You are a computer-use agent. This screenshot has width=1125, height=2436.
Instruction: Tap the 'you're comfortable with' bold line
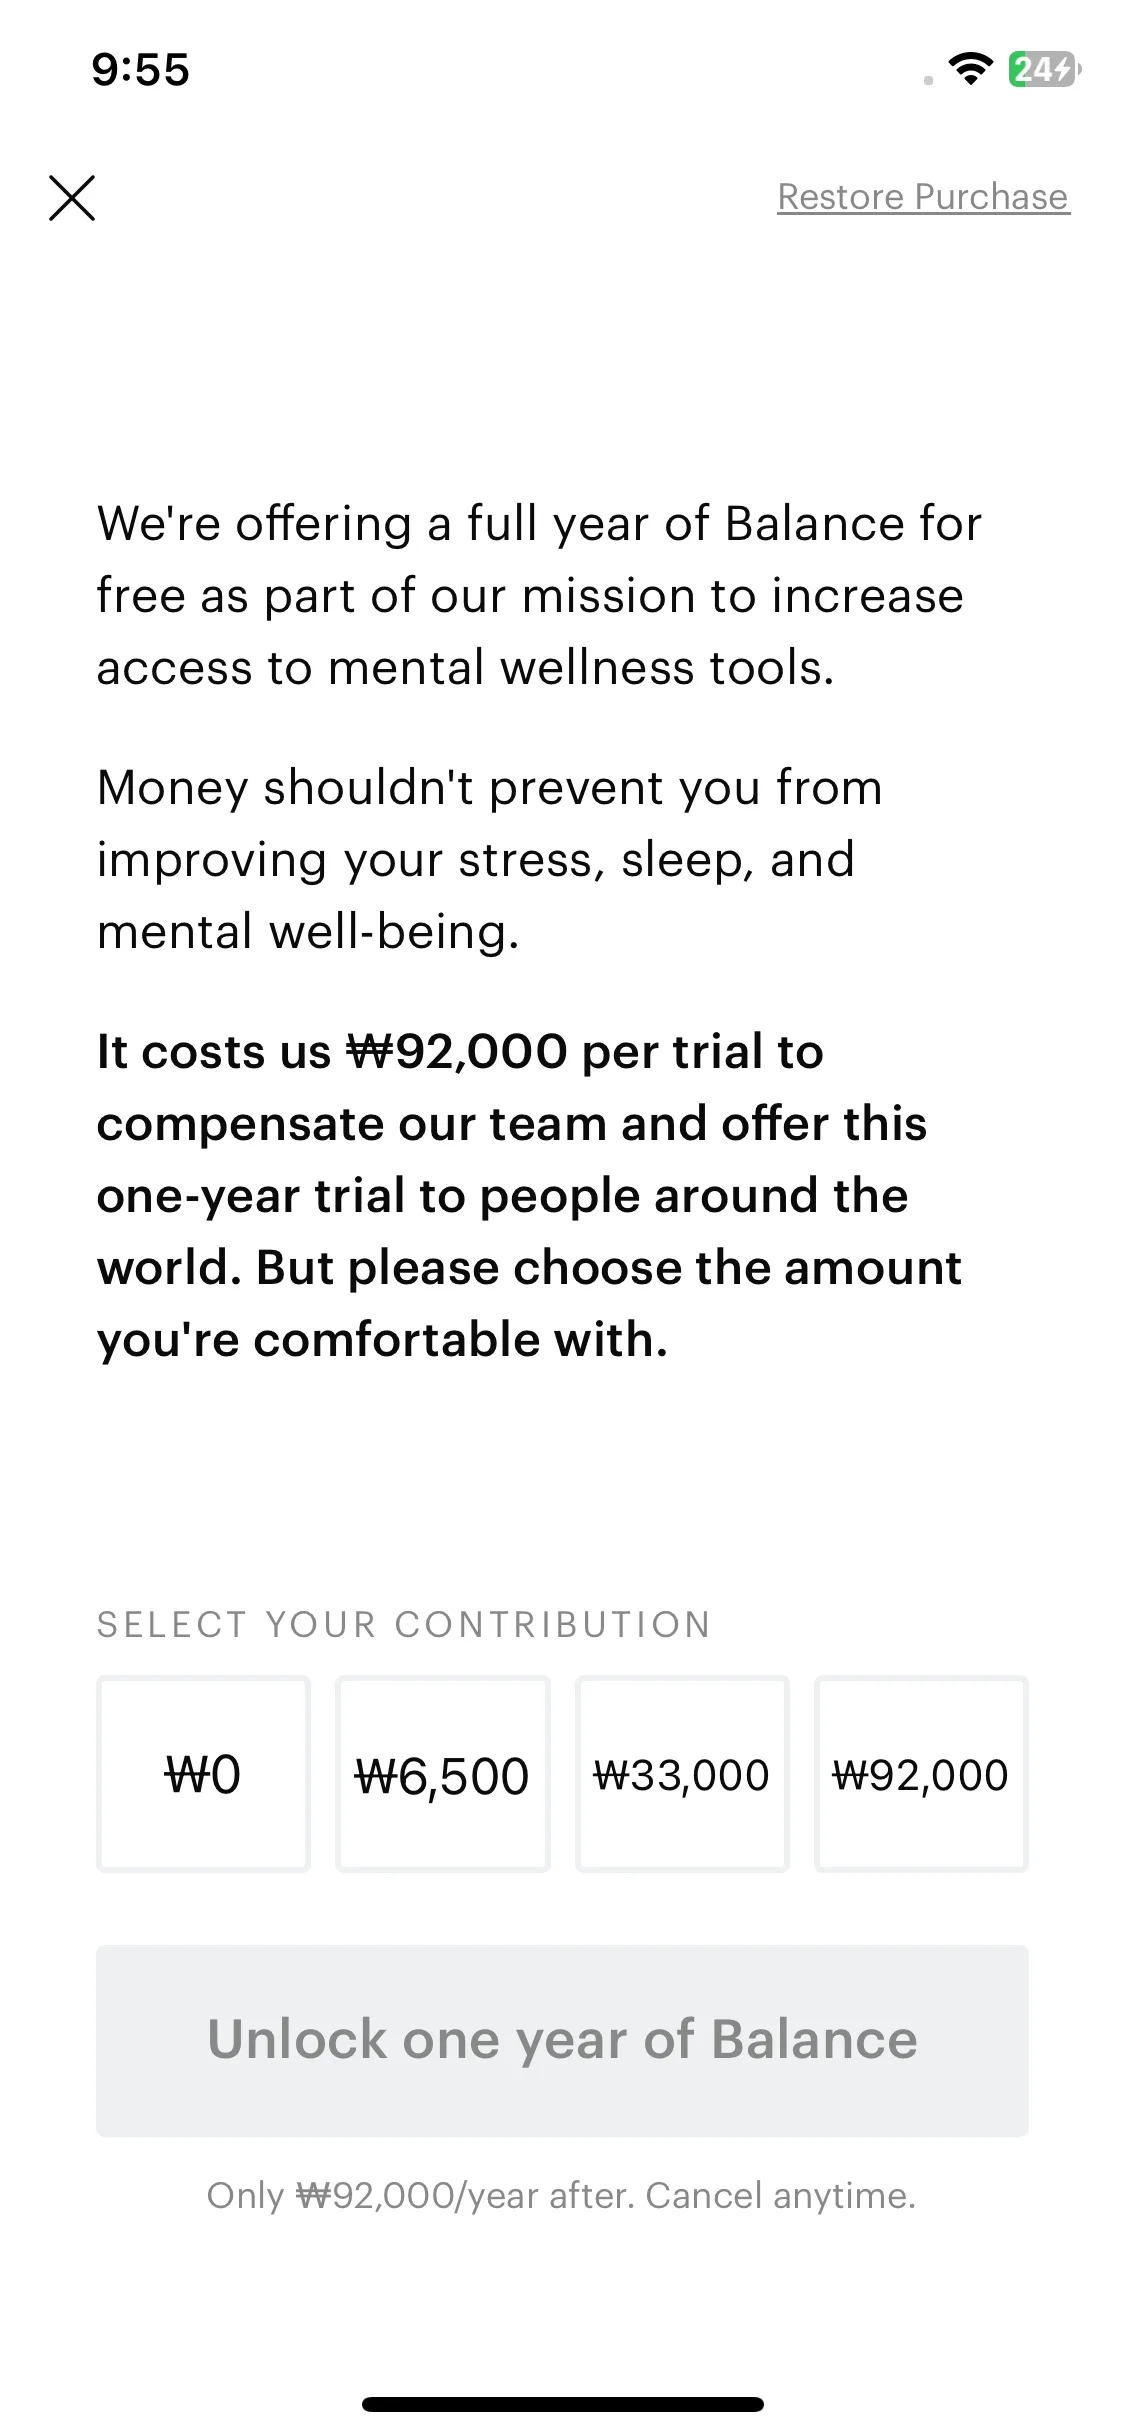[382, 1339]
